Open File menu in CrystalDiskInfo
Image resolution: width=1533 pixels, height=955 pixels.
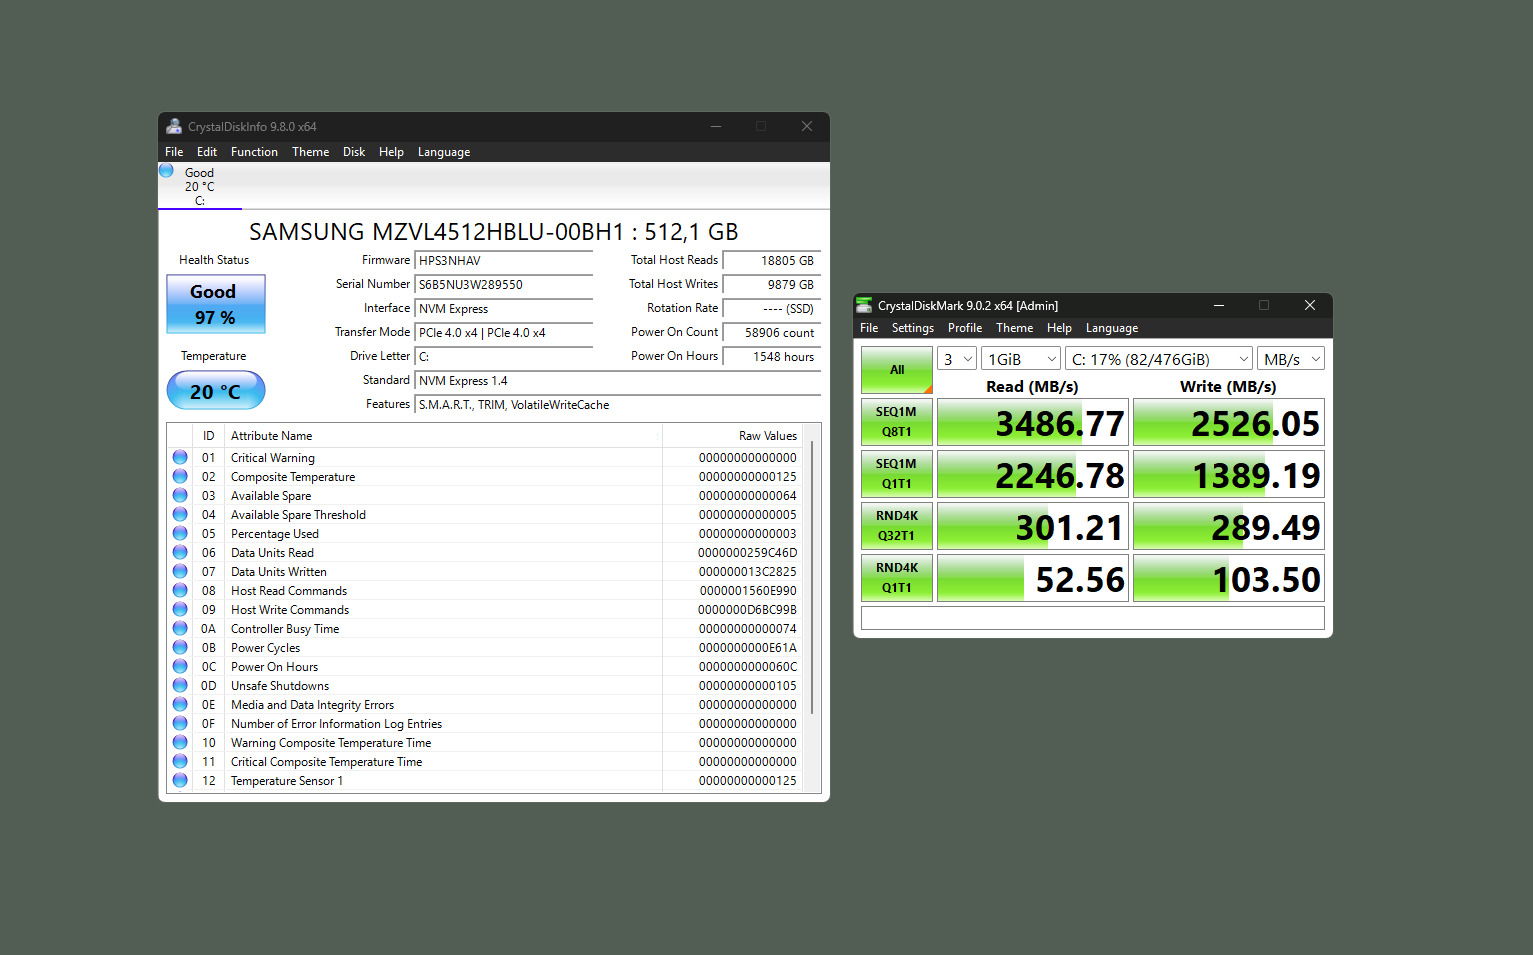coord(174,152)
